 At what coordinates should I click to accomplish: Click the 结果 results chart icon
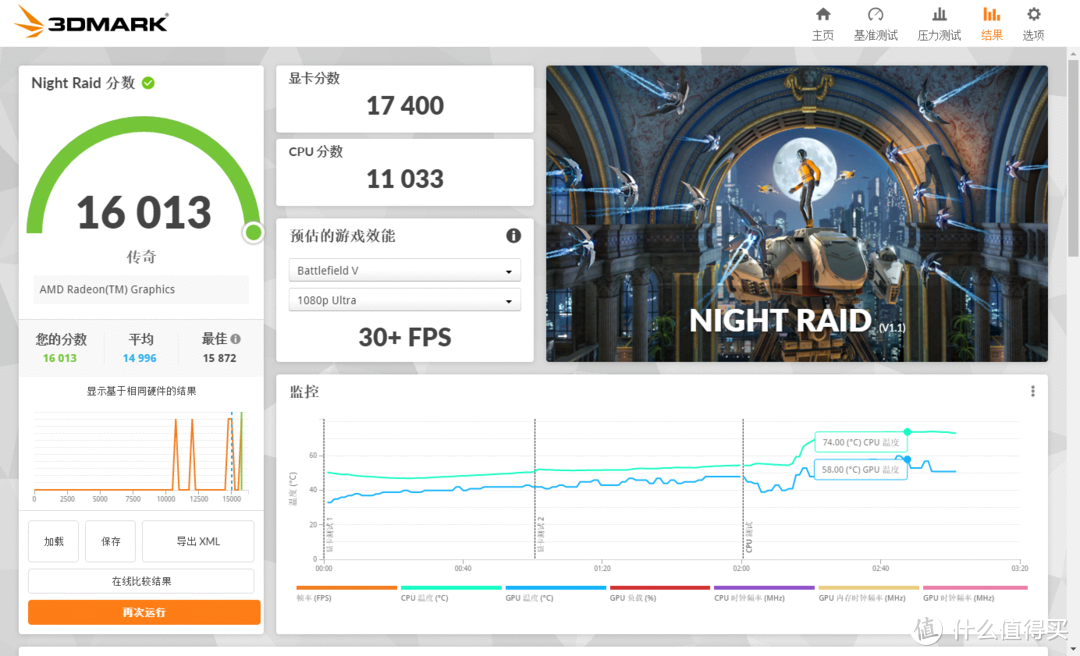tap(991, 15)
